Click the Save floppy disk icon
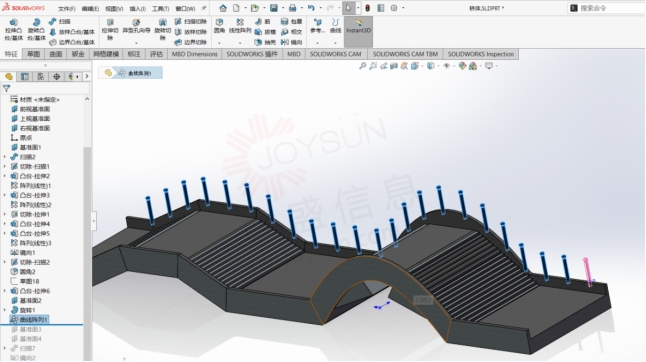Viewport: 646px width, 362px height. pyautogui.click(x=274, y=8)
